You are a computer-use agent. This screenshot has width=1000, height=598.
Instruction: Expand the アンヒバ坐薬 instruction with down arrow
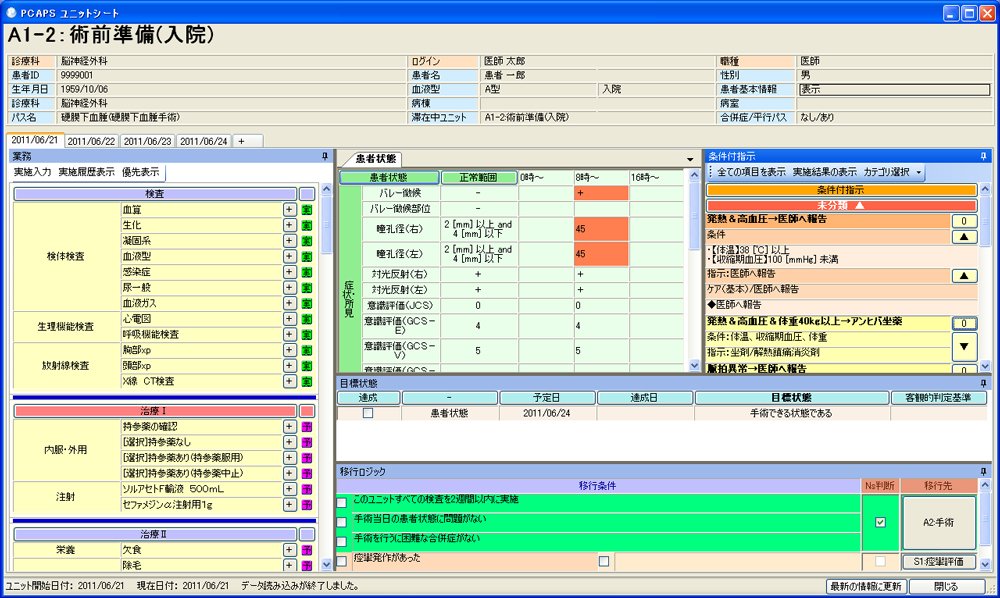(x=964, y=346)
